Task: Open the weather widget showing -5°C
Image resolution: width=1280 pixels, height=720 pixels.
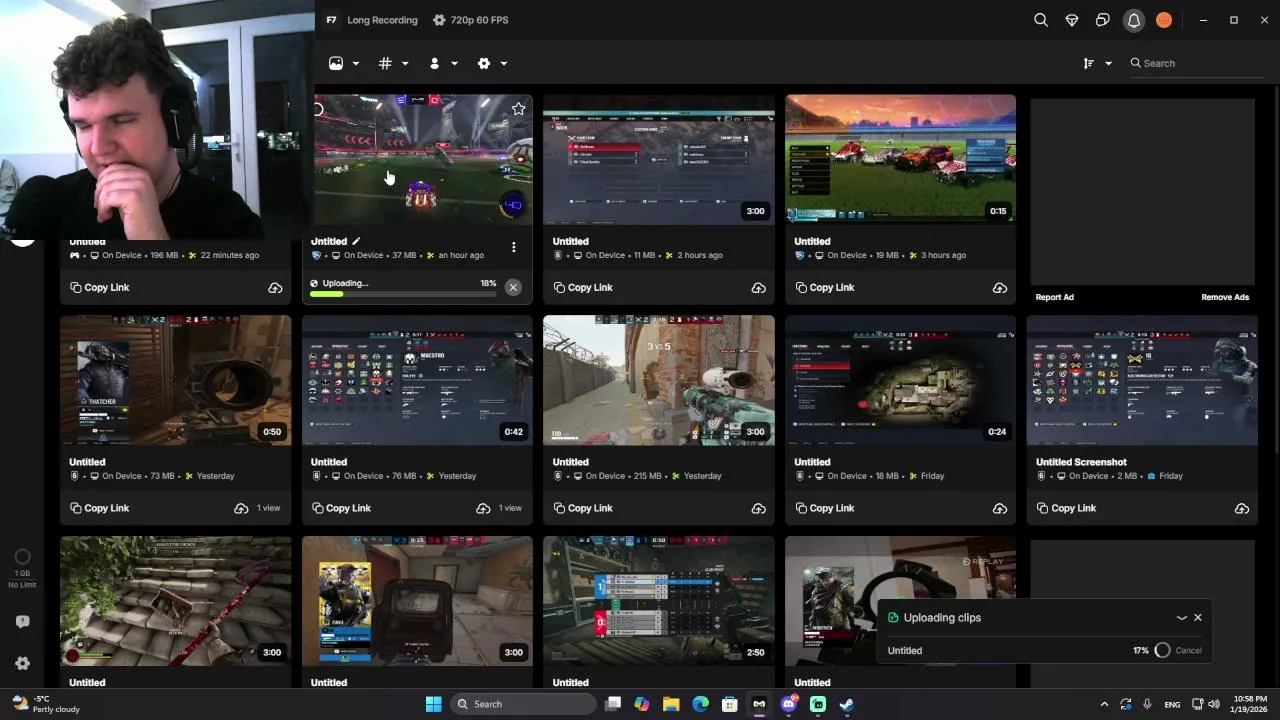Action: [x=46, y=704]
